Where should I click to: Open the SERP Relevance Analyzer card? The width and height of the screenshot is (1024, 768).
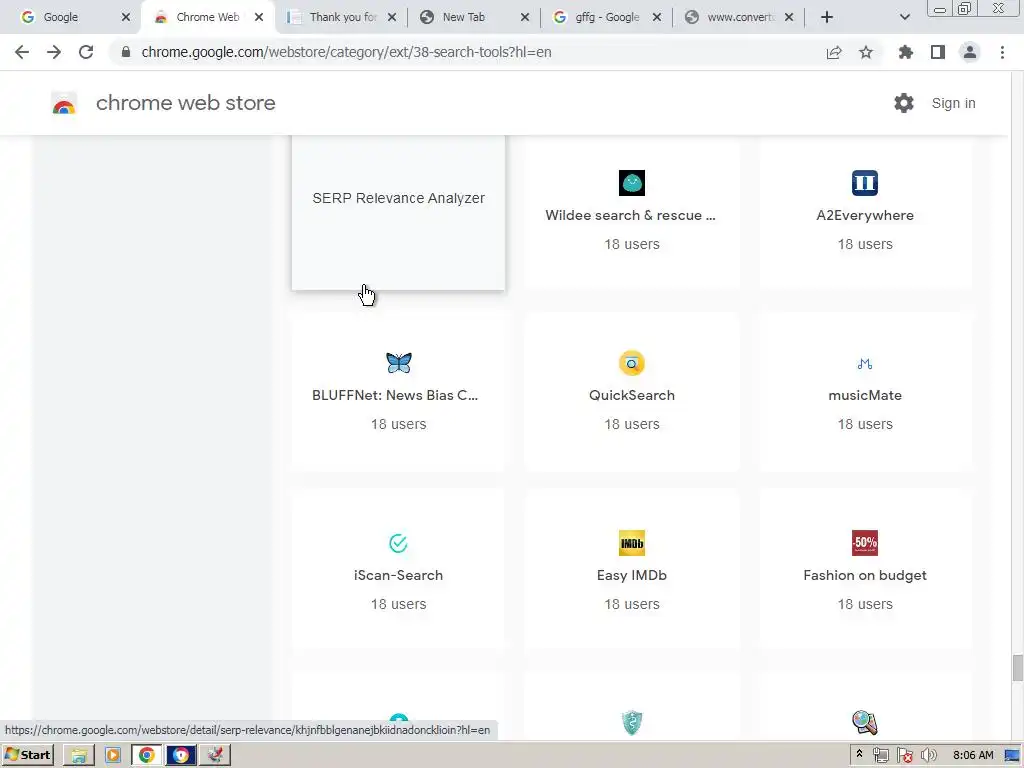[x=398, y=212]
